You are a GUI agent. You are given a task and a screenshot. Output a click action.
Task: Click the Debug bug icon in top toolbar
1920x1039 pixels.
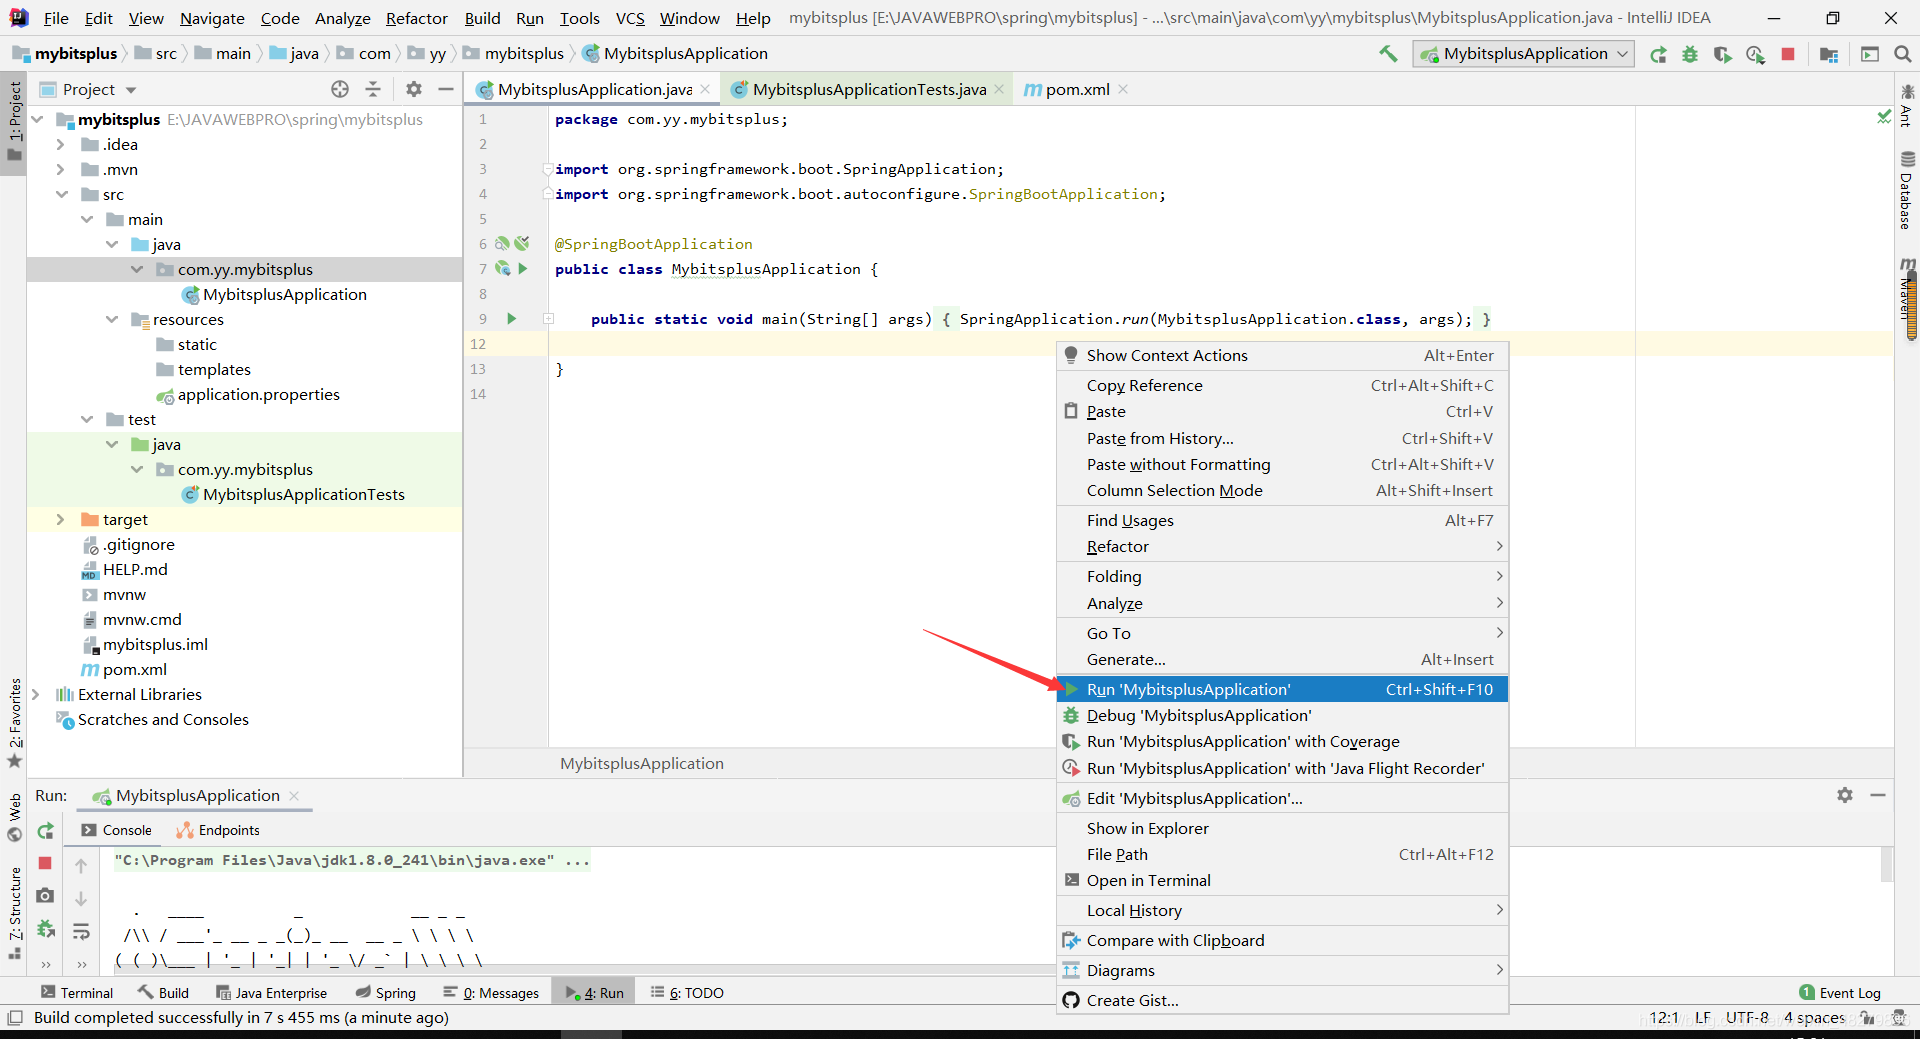1690,54
